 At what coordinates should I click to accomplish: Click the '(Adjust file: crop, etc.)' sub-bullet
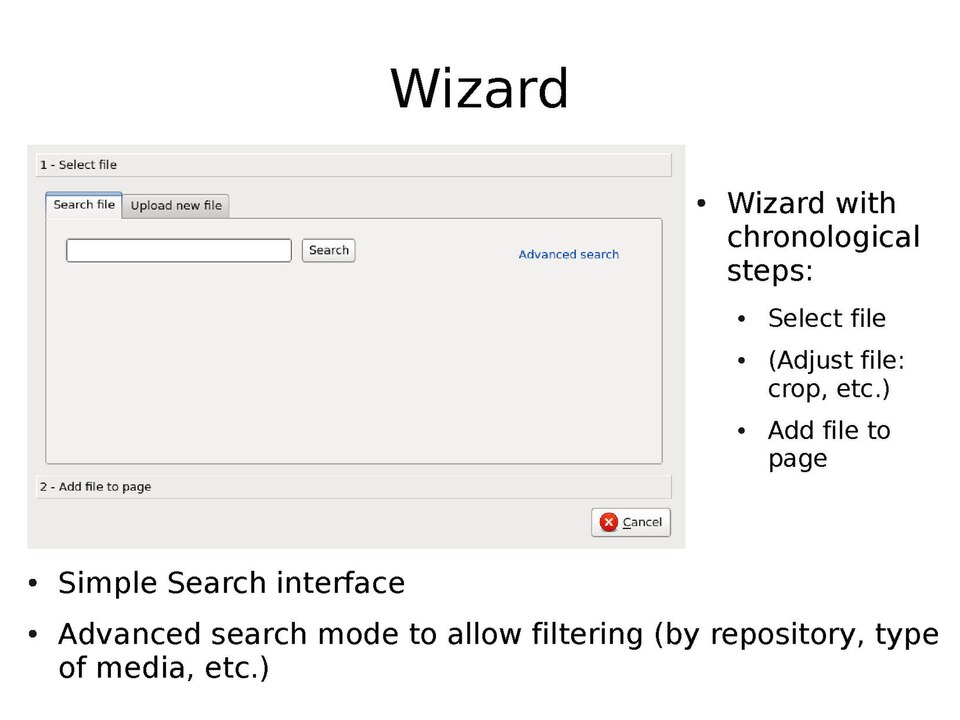(x=835, y=374)
